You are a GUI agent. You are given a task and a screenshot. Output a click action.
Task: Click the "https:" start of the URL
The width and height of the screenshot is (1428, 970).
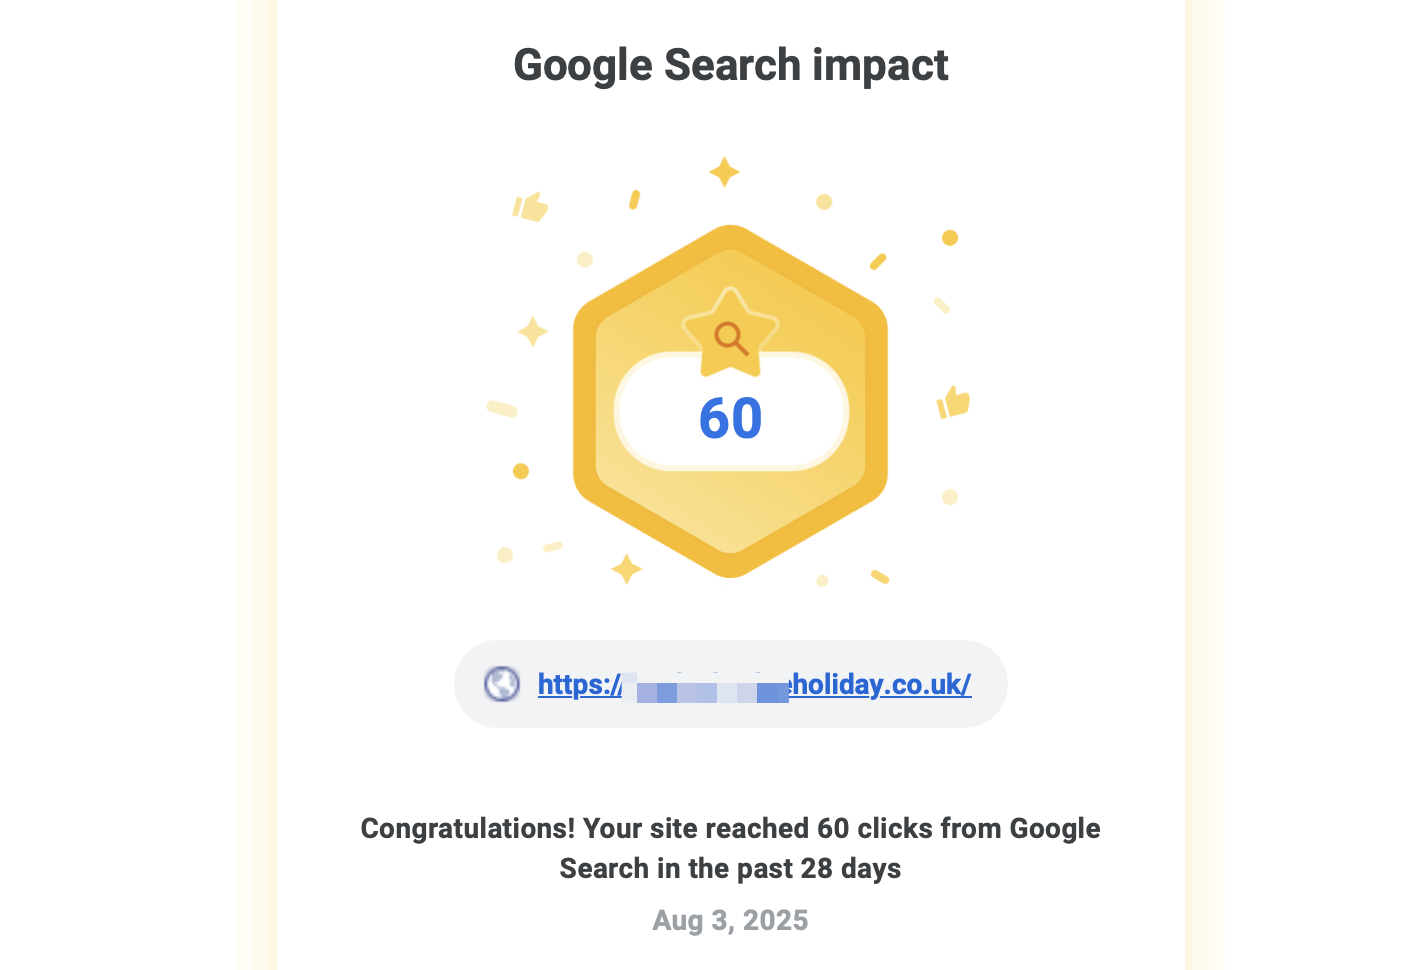point(574,684)
